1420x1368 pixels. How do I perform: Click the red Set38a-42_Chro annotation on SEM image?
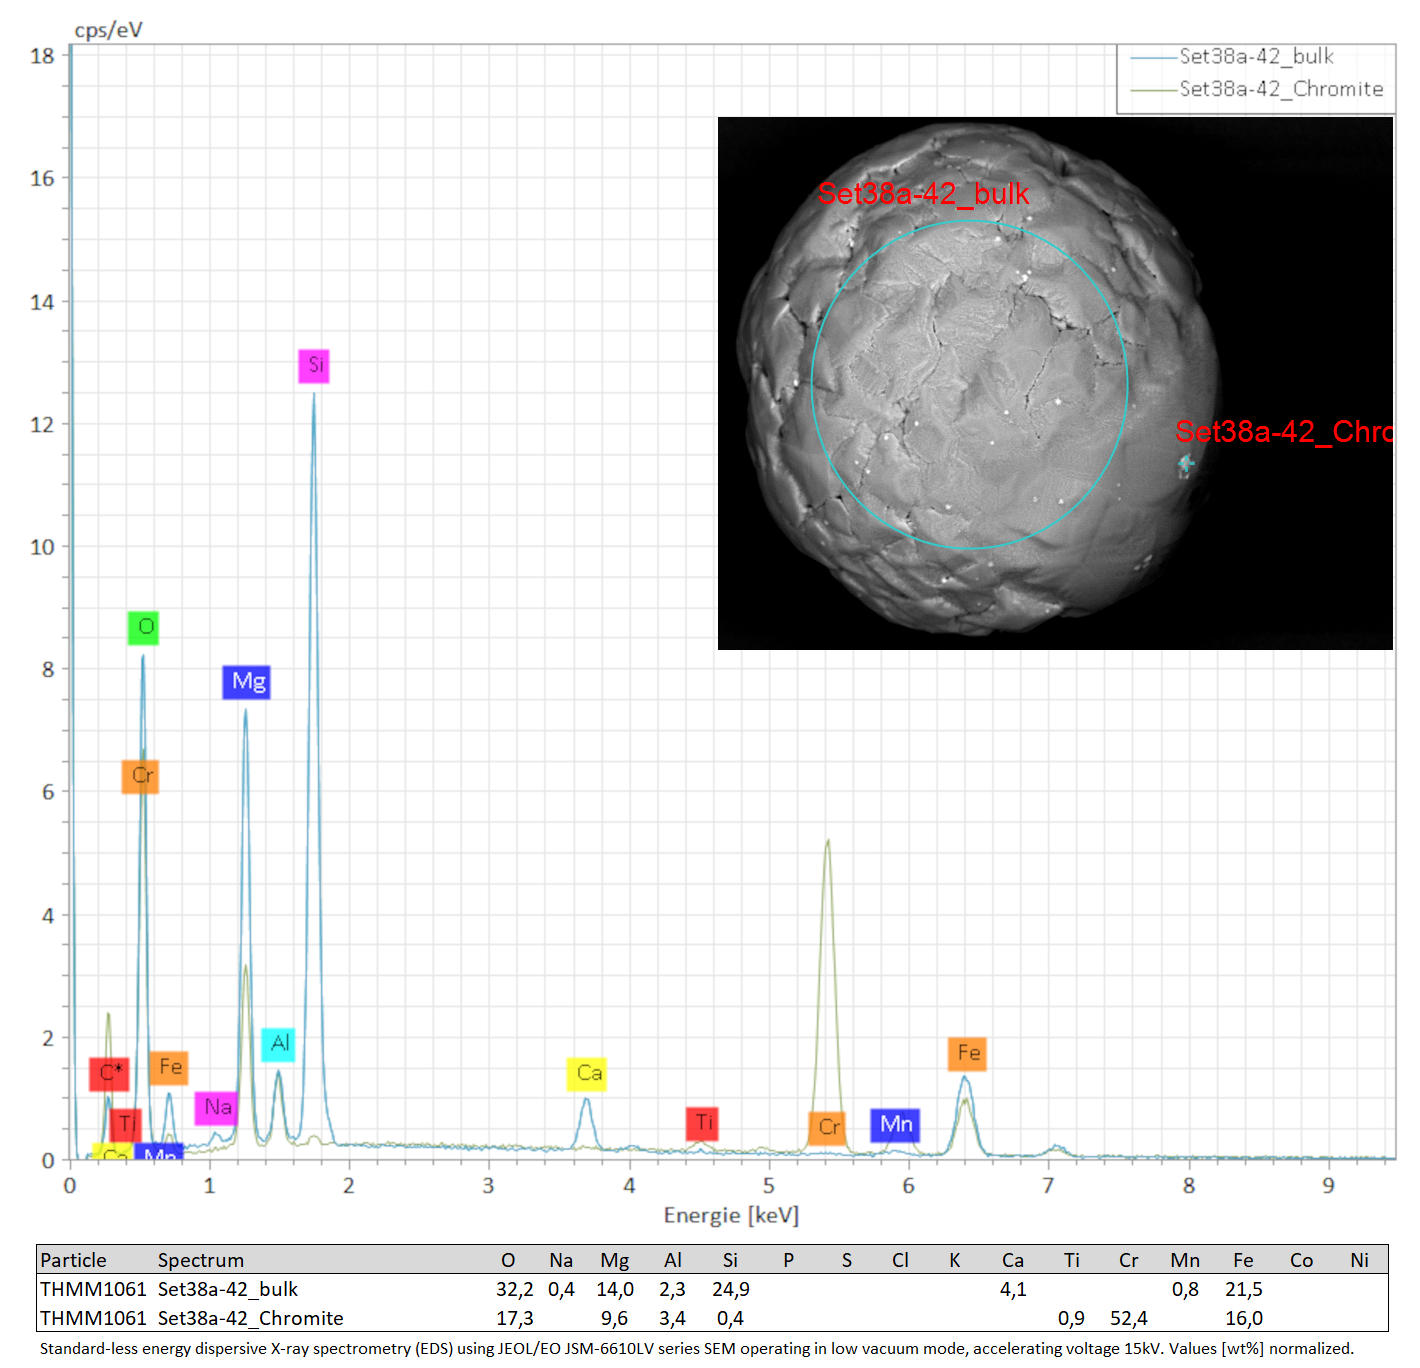tap(1284, 432)
